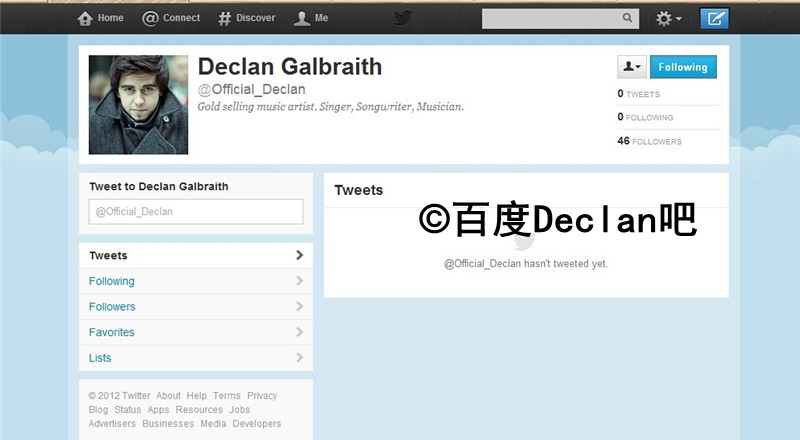Open the Businesses footer link
Viewport: 800px width, 440px height.
pos(168,424)
